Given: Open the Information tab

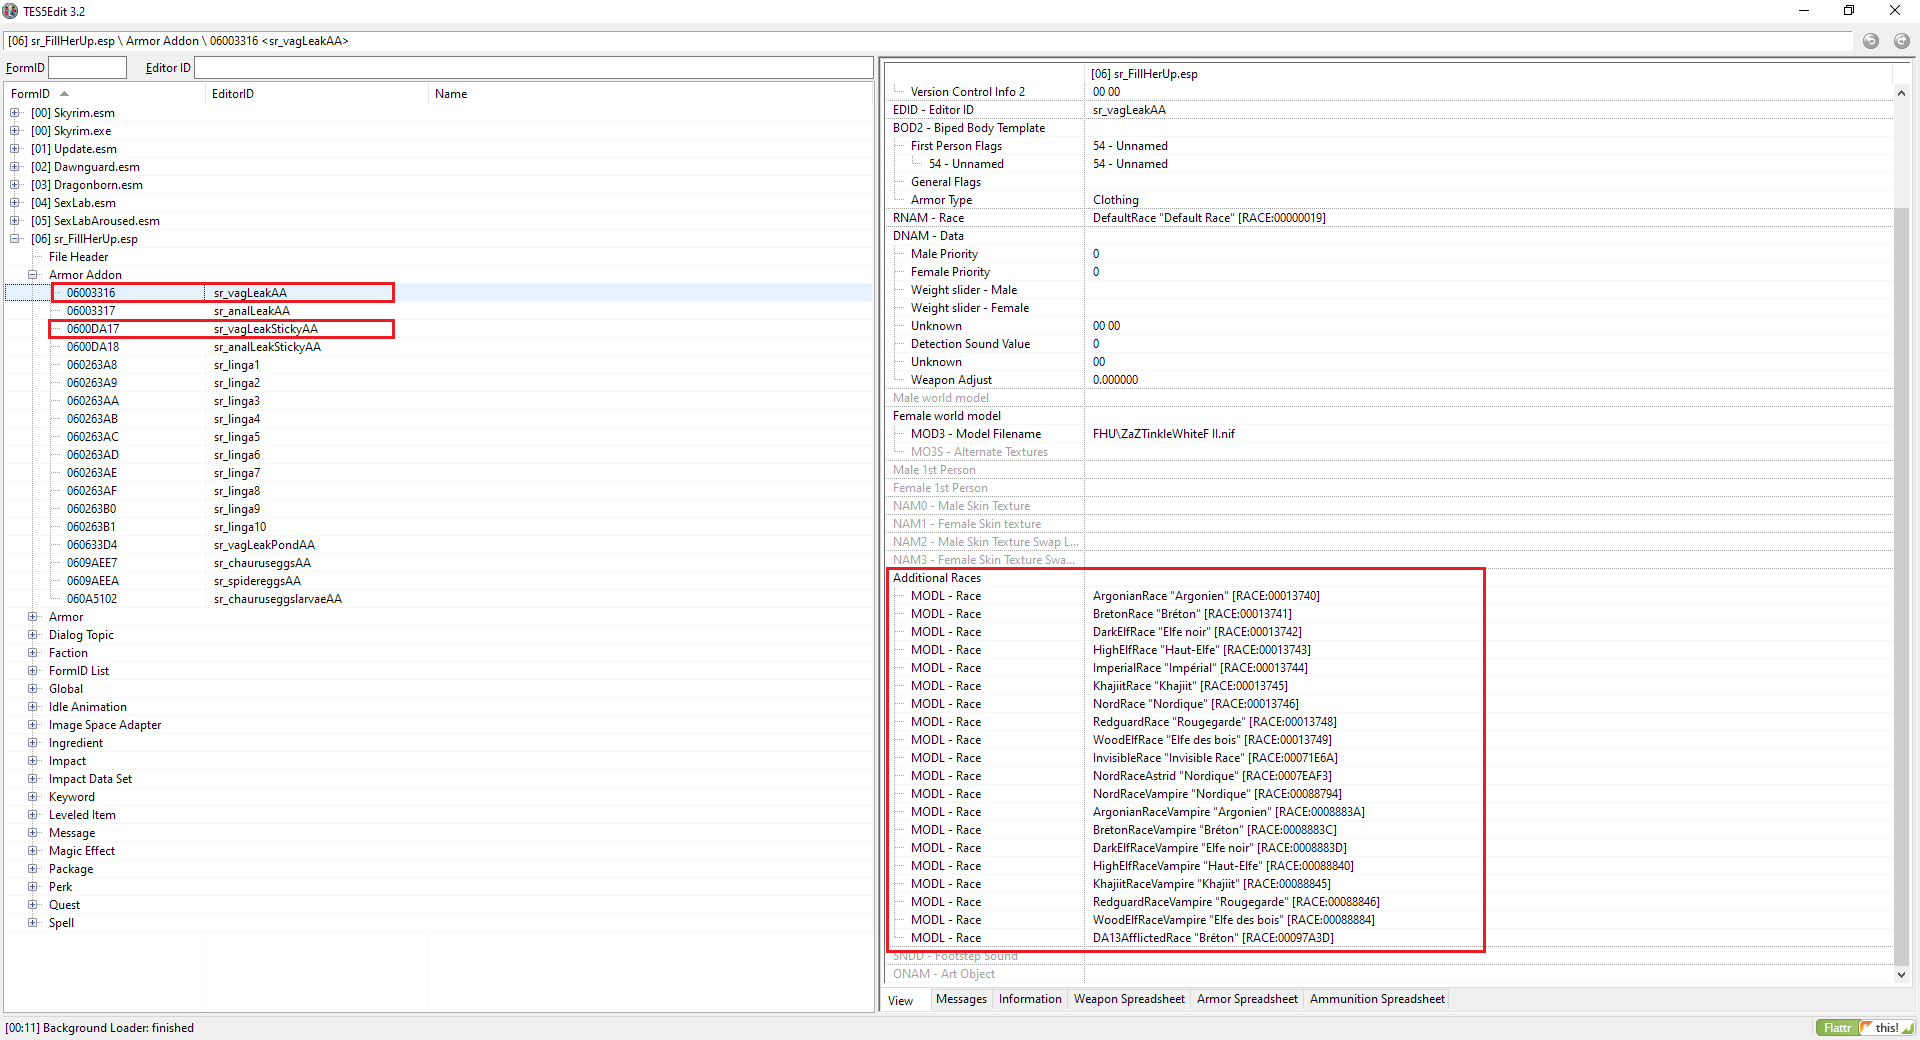Looking at the screenshot, I should [1030, 999].
